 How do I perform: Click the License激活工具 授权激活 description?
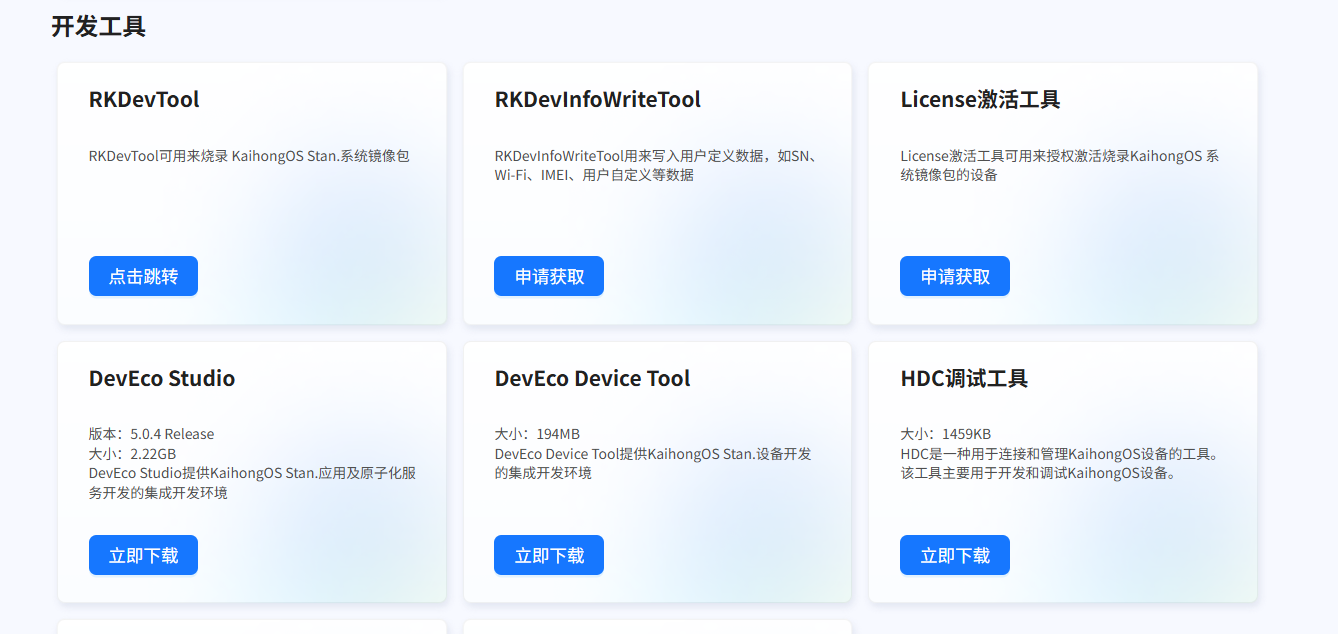(x=1060, y=165)
